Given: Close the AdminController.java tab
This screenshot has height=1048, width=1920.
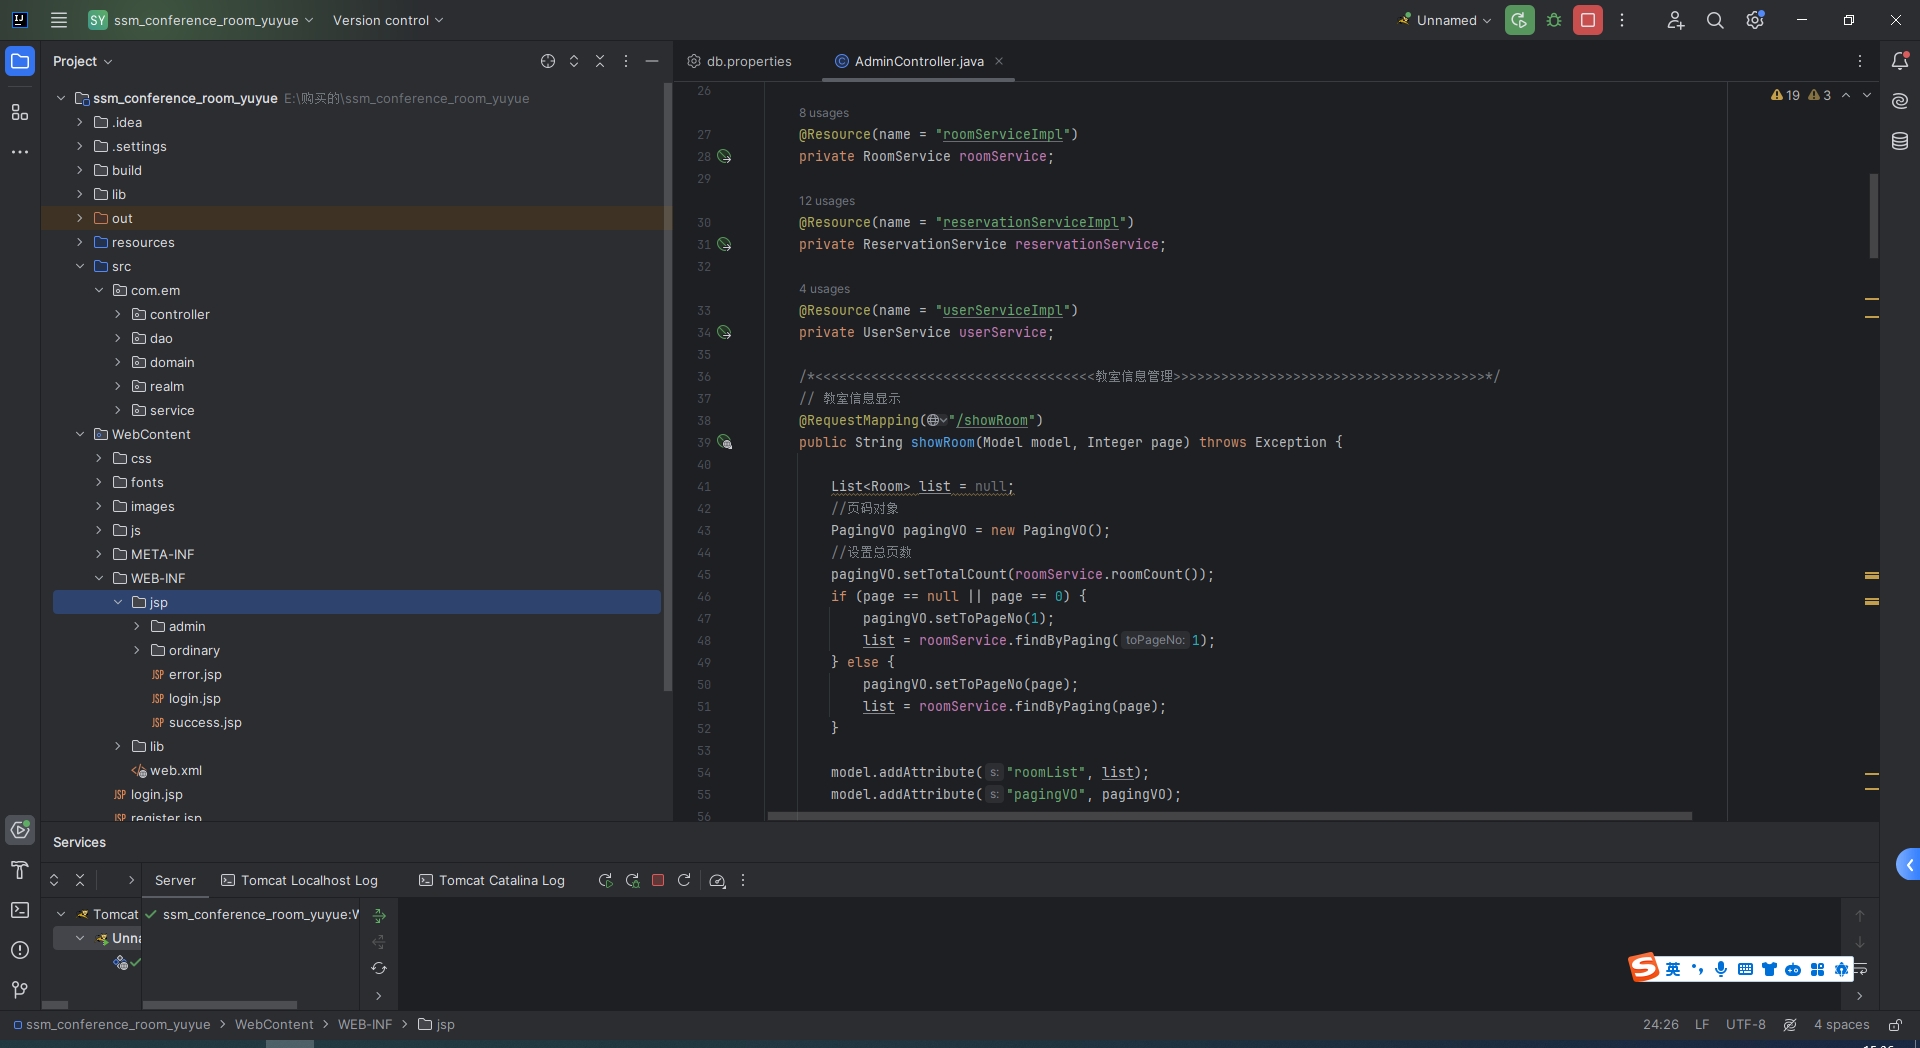Looking at the screenshot, I should click(999, 61).
